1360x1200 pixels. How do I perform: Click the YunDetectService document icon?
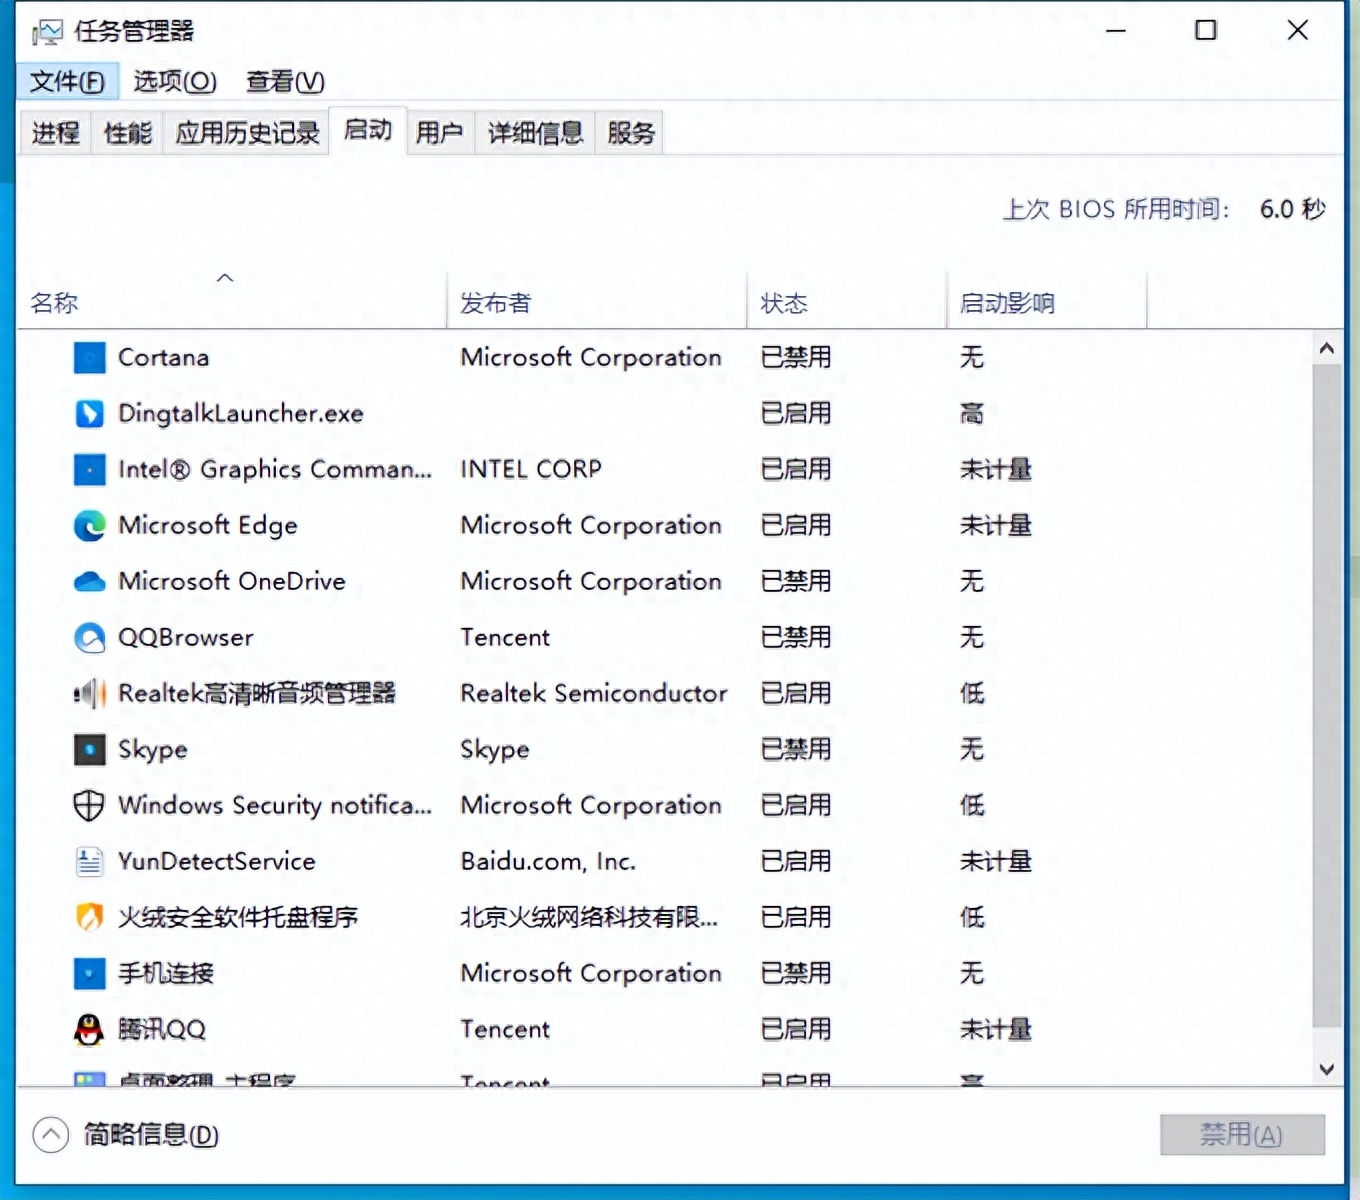[x=89, y=861]
